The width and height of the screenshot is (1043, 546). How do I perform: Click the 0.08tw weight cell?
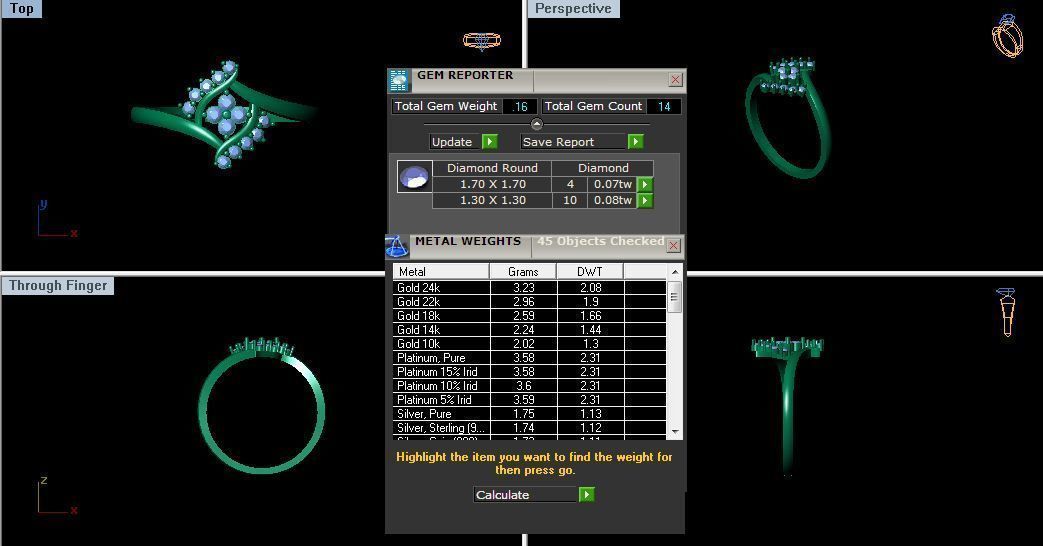(x=612, y=200)
